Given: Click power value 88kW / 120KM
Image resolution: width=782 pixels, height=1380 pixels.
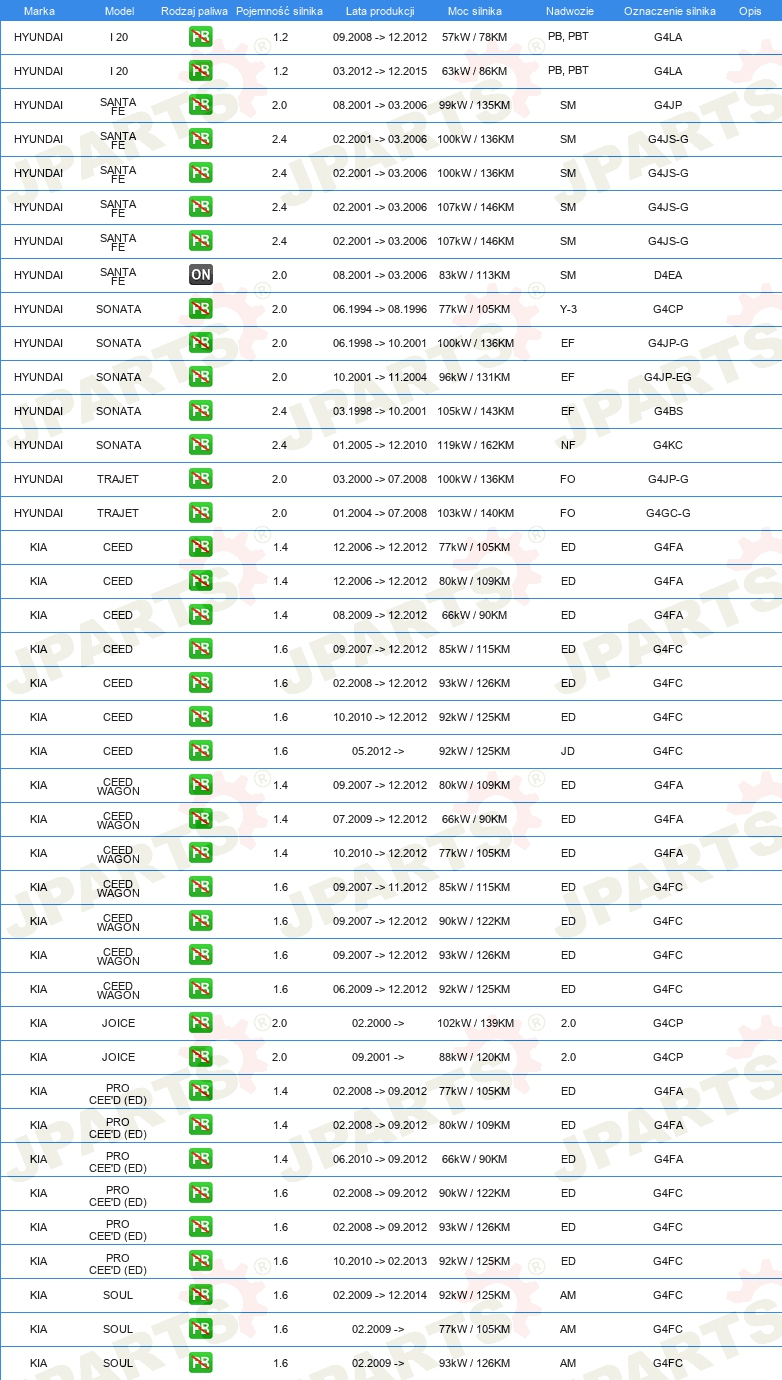Looking at the screenshot, I should click(x=476, y=1057).
